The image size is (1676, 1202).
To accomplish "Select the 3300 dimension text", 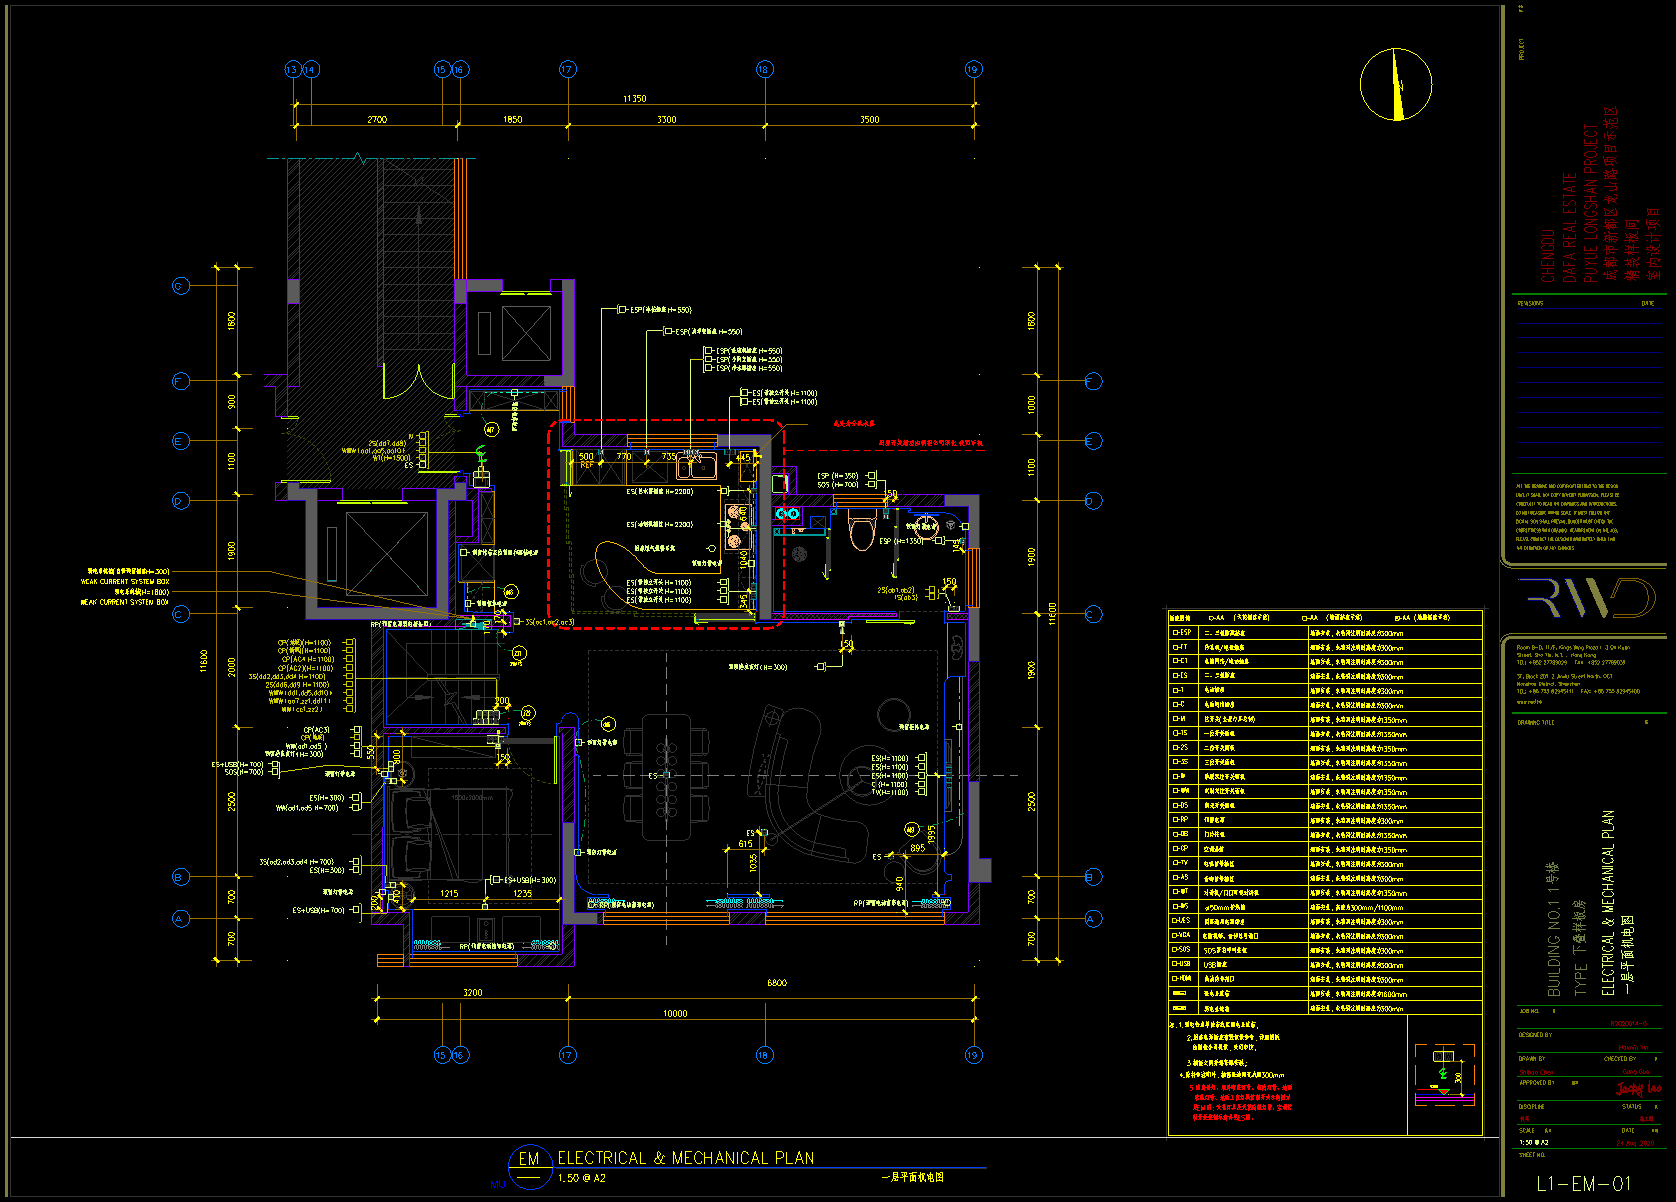I will click(666, 119).
